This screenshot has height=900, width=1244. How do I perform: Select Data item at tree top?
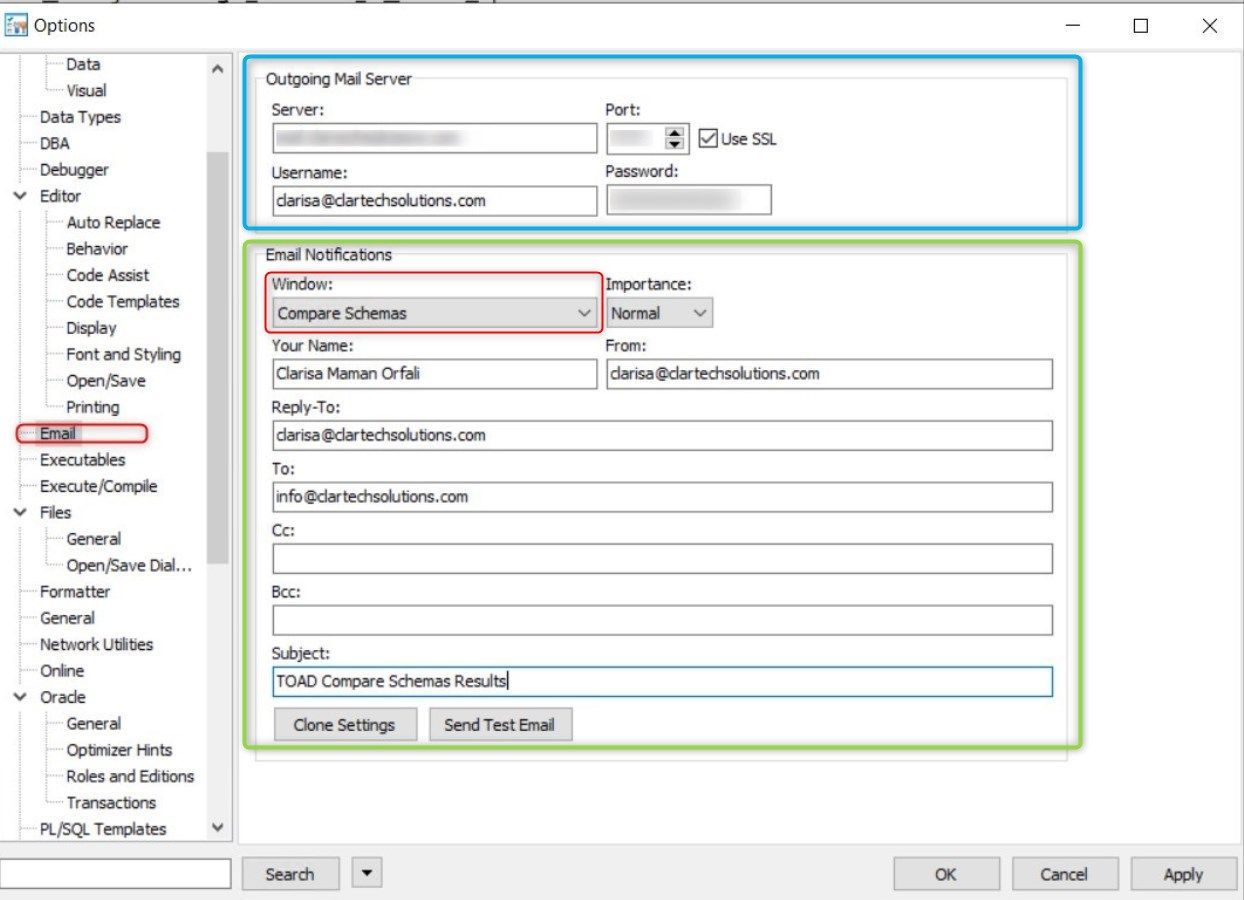pos(83,64)
